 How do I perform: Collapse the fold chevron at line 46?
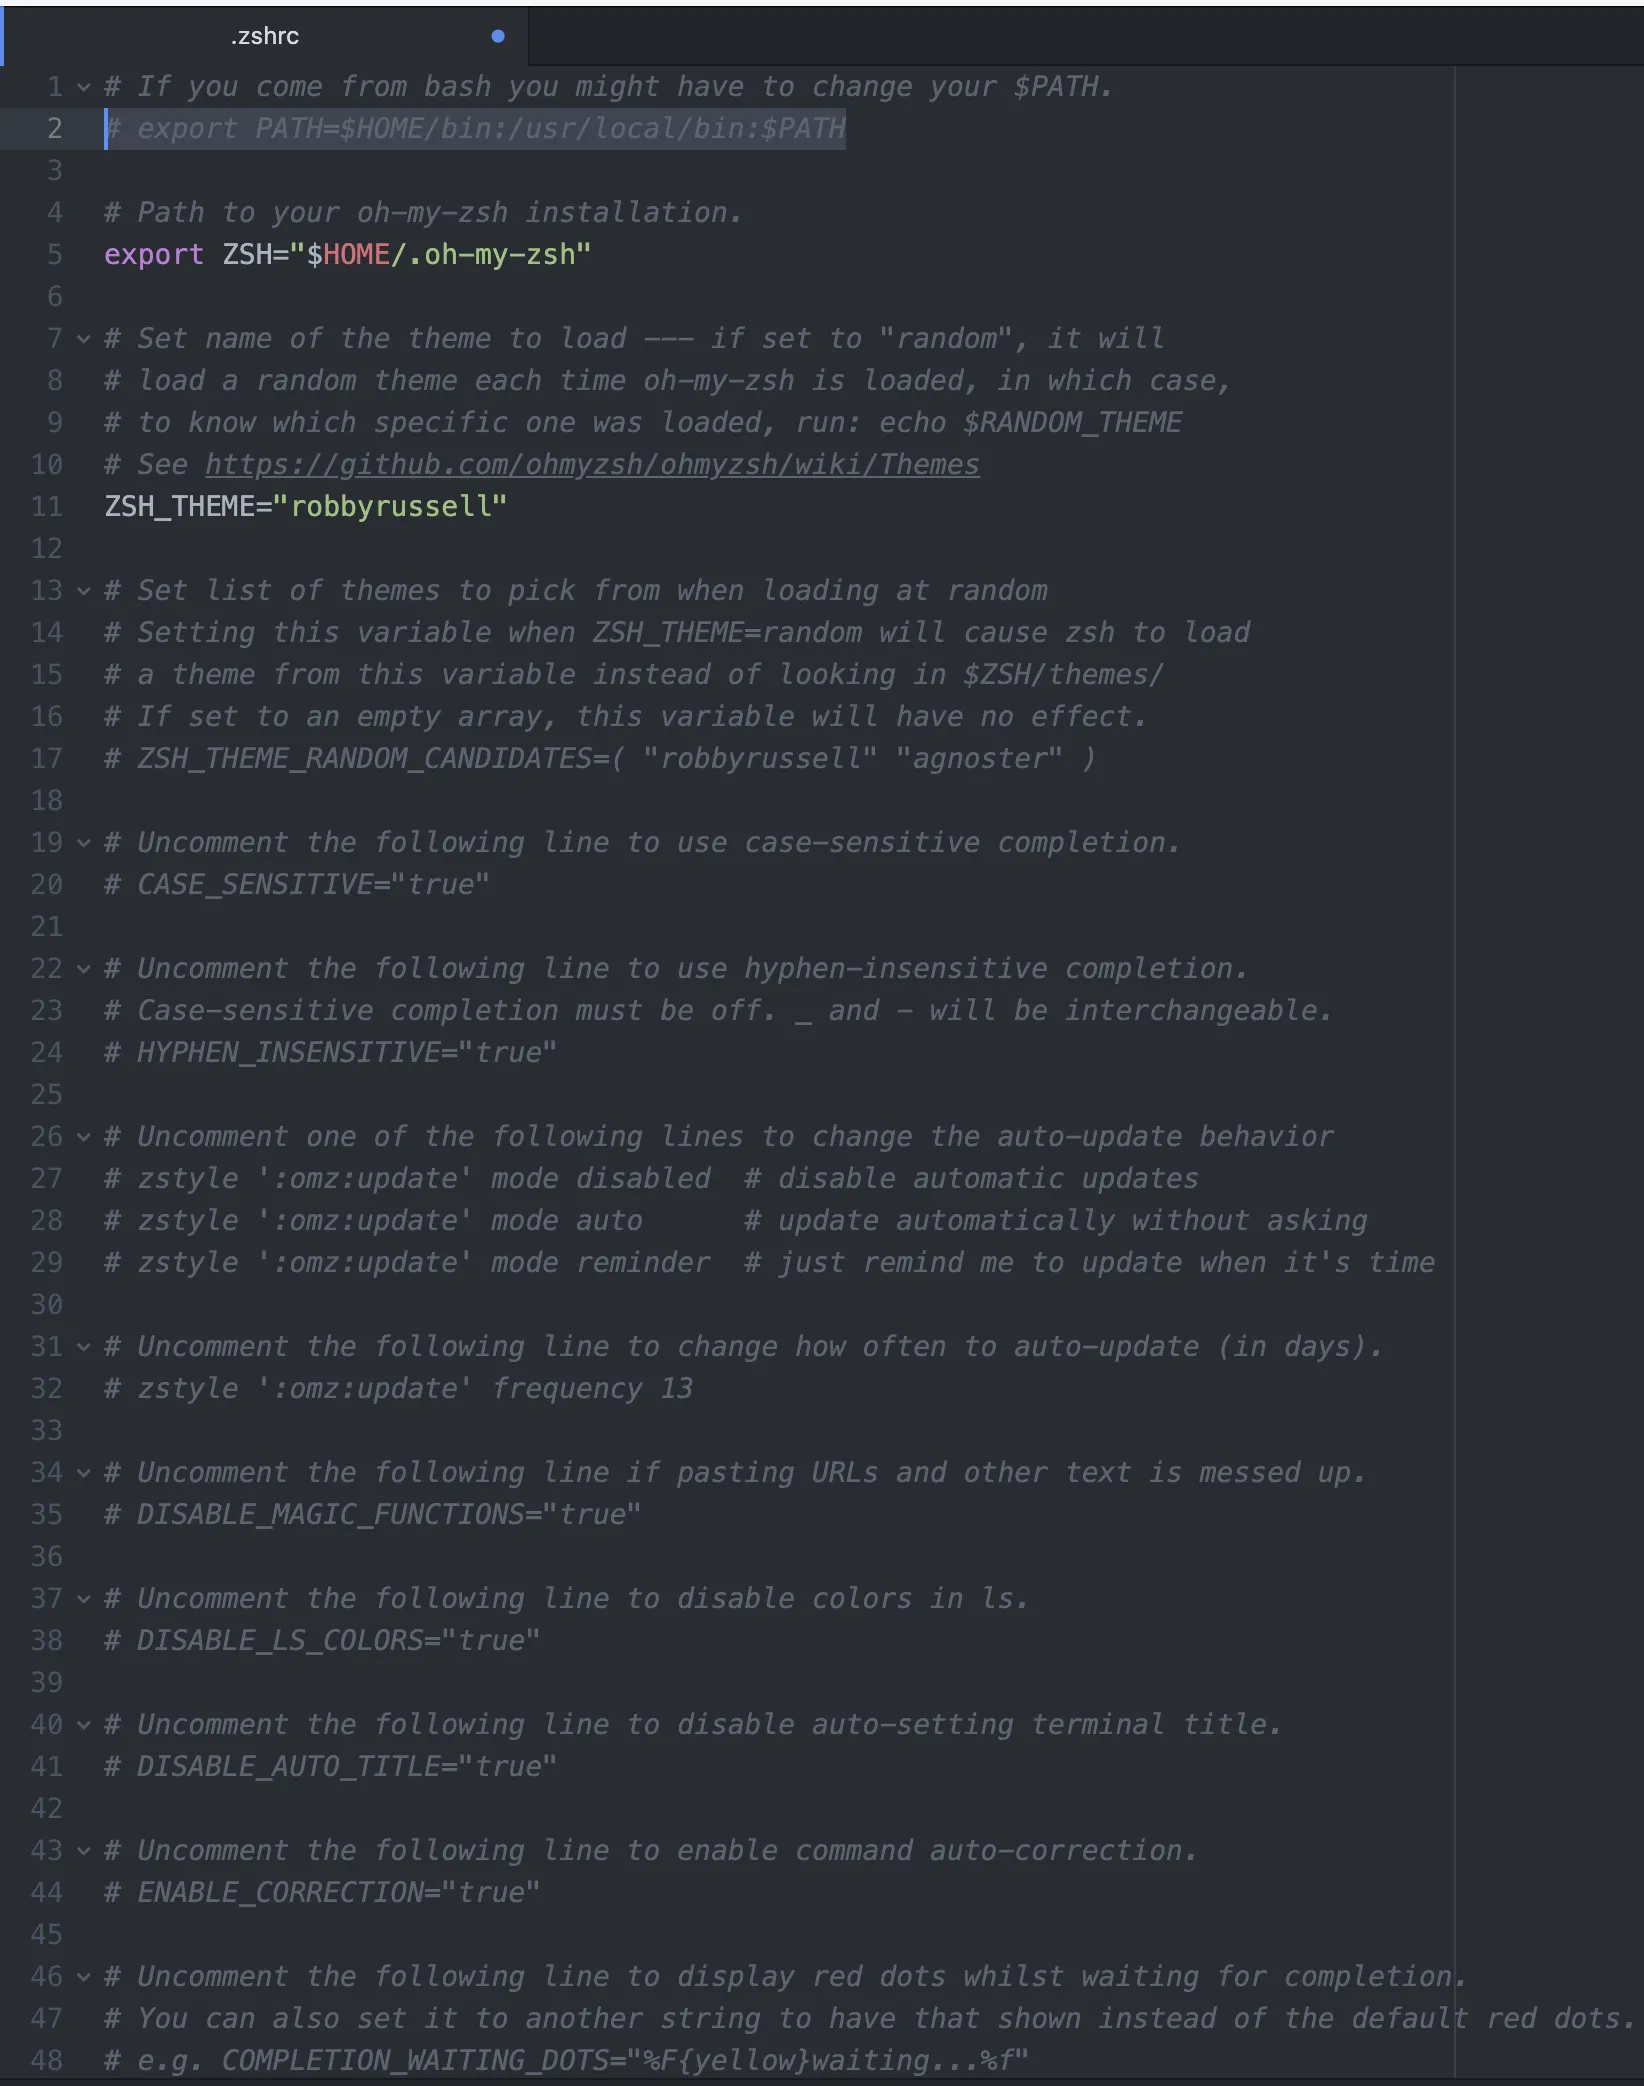click(x=84, y=1977)
